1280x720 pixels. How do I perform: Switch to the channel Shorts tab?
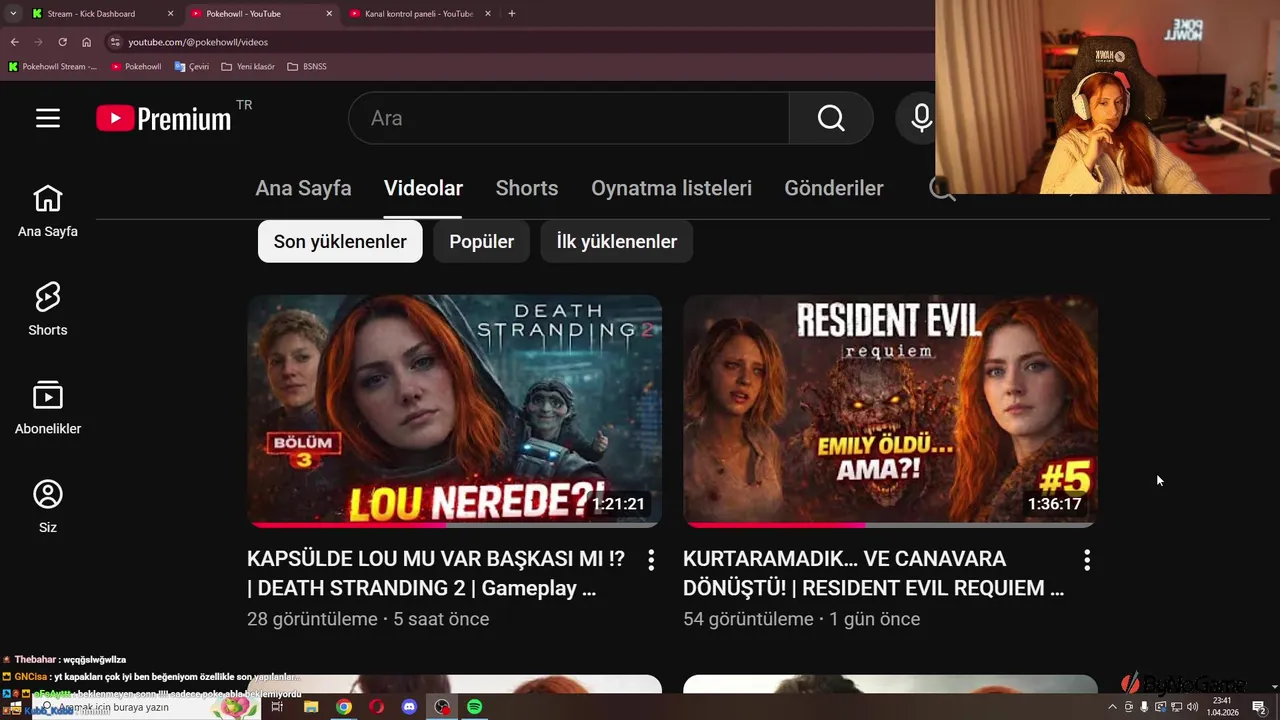(x=527, y=188)
